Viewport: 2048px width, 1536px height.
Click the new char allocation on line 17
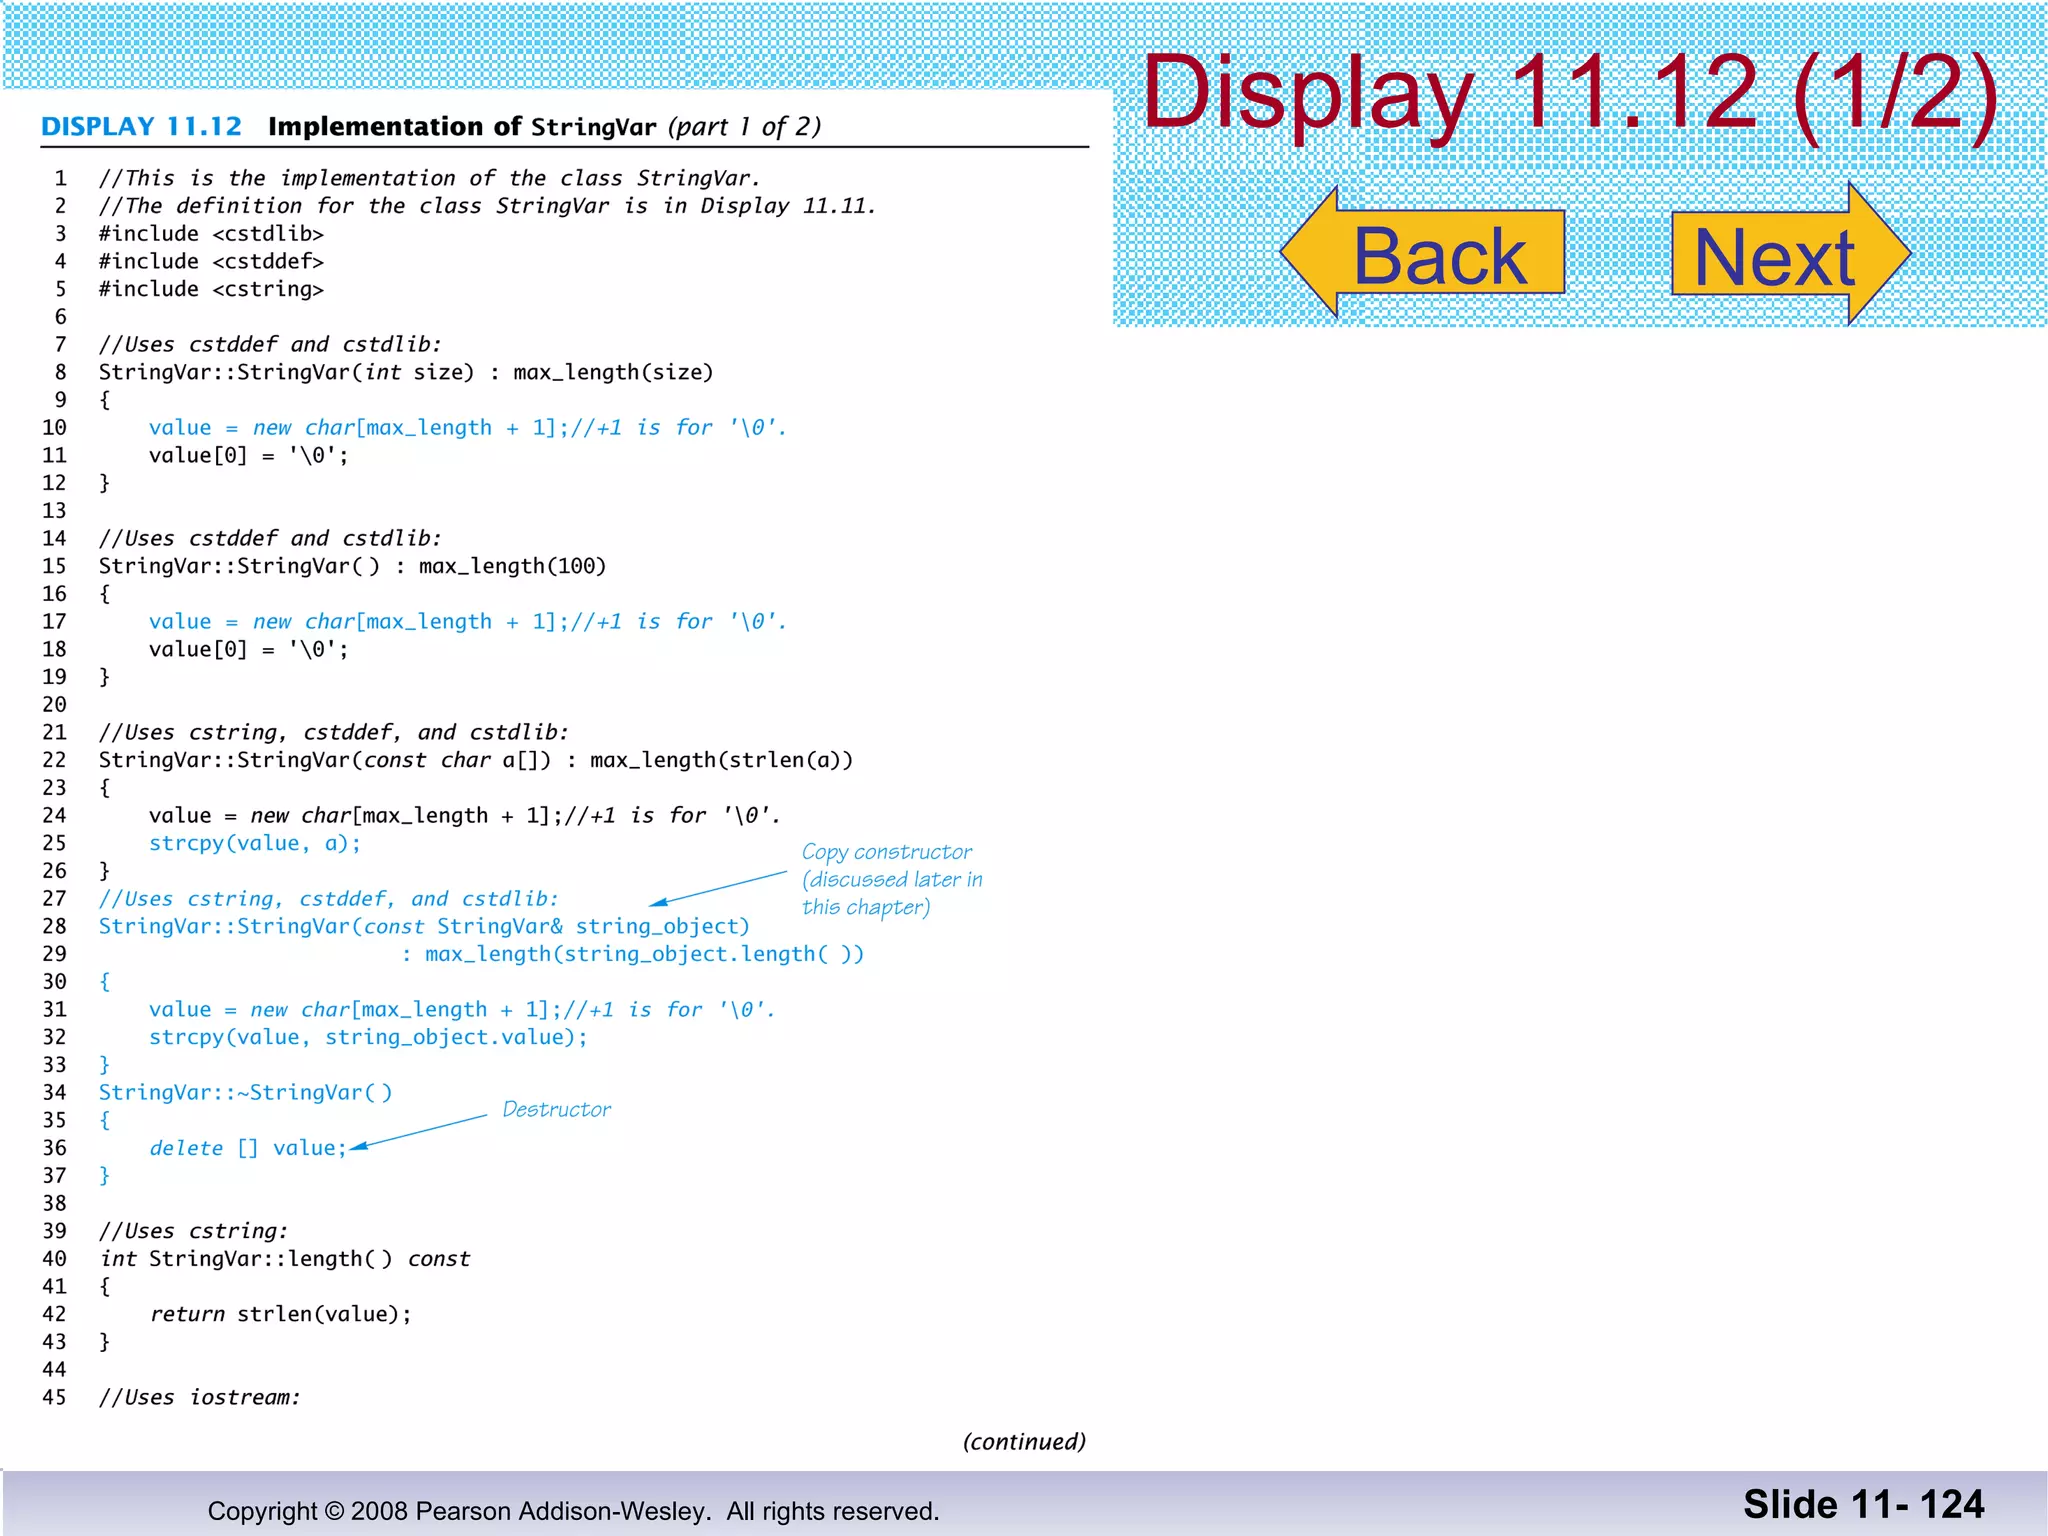(468, 622)
